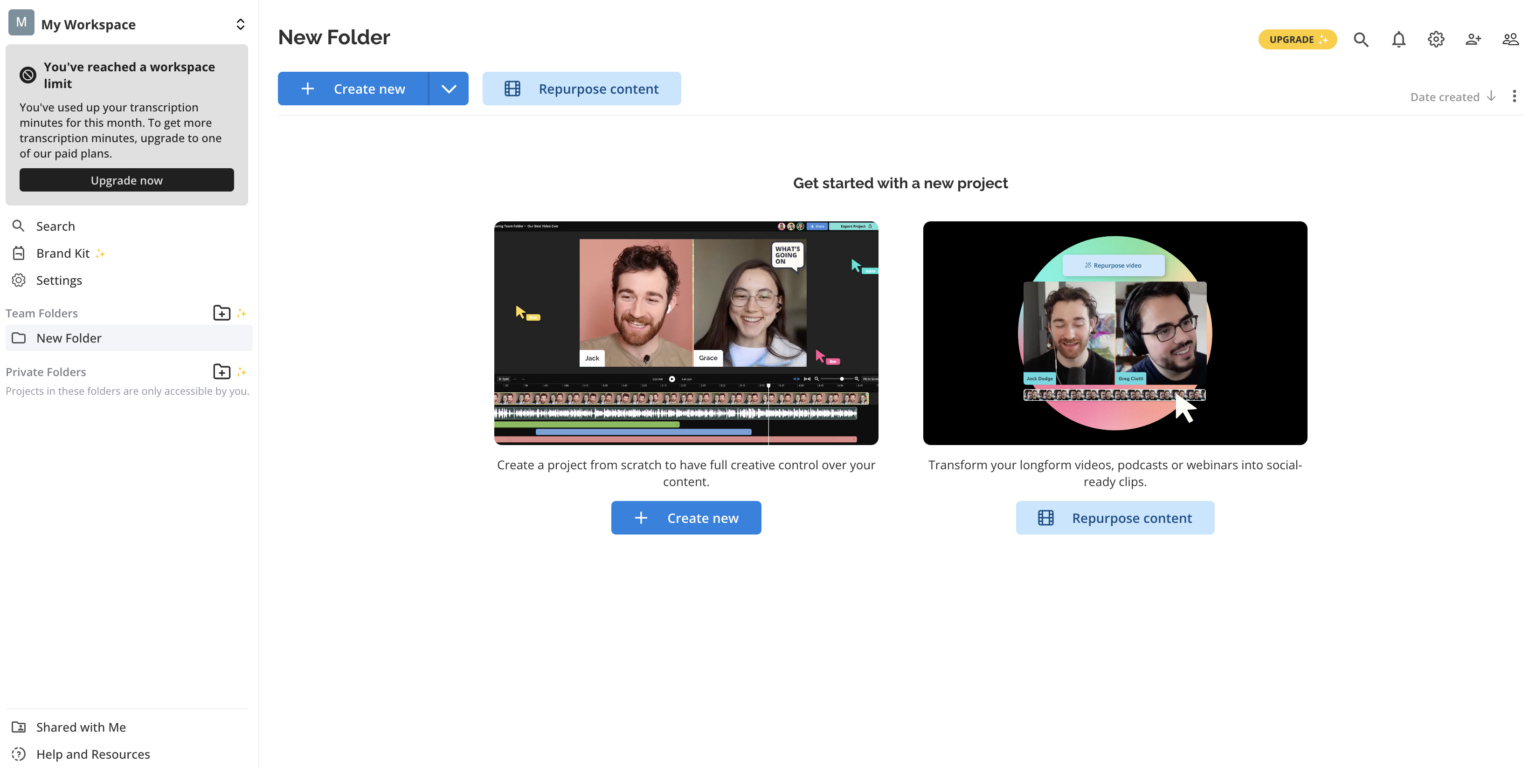This screenshot has width=1536, height=768.
Task: Expand the Create new dropdown arrow
Action: [448, 88]
